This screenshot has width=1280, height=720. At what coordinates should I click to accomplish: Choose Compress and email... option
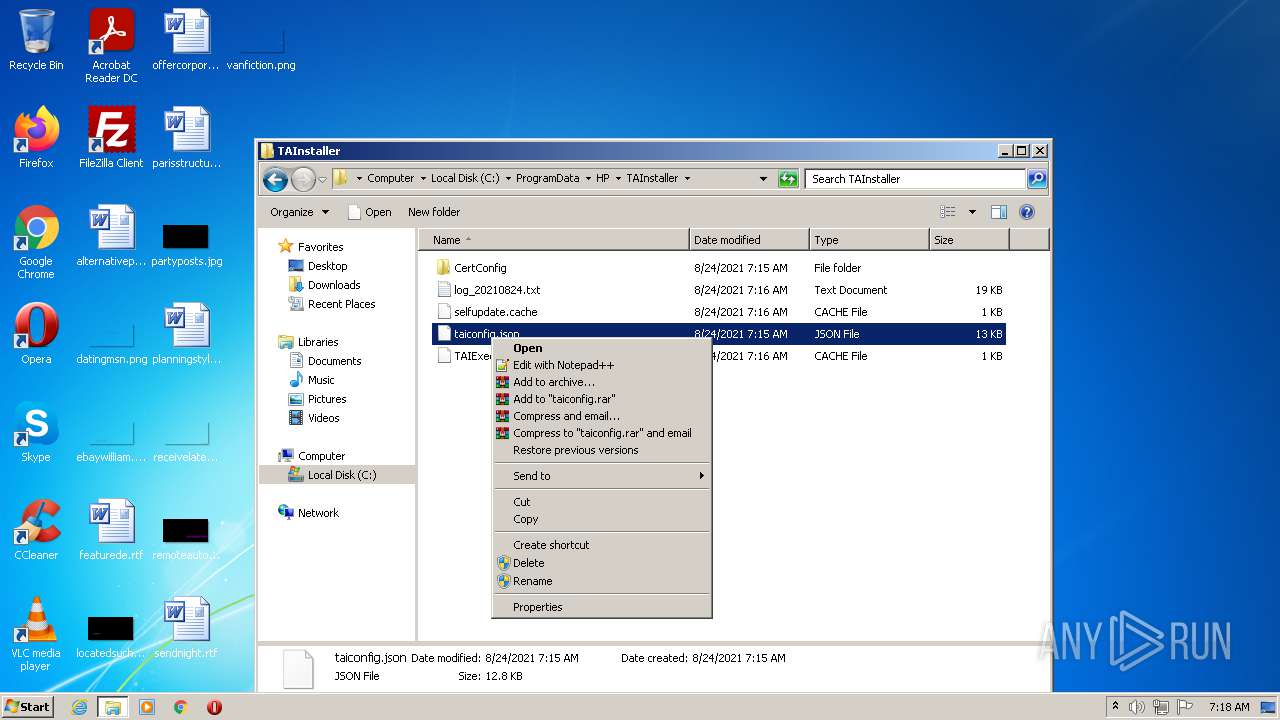[602, 416]
